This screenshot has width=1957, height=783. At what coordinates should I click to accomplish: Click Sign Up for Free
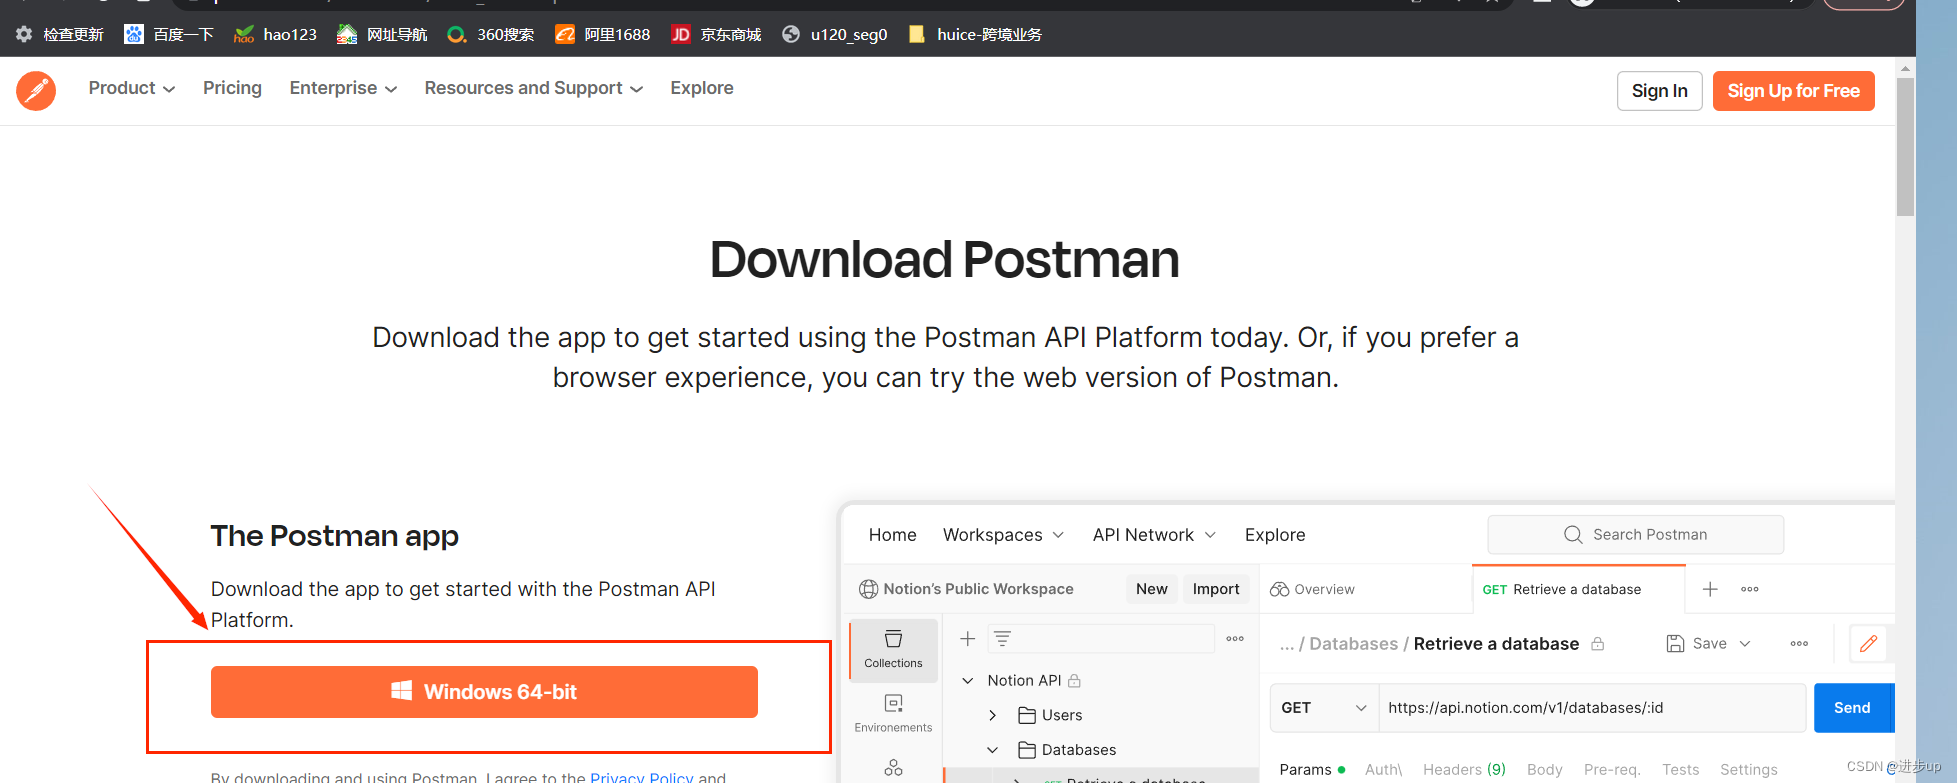coord(1793,91)
